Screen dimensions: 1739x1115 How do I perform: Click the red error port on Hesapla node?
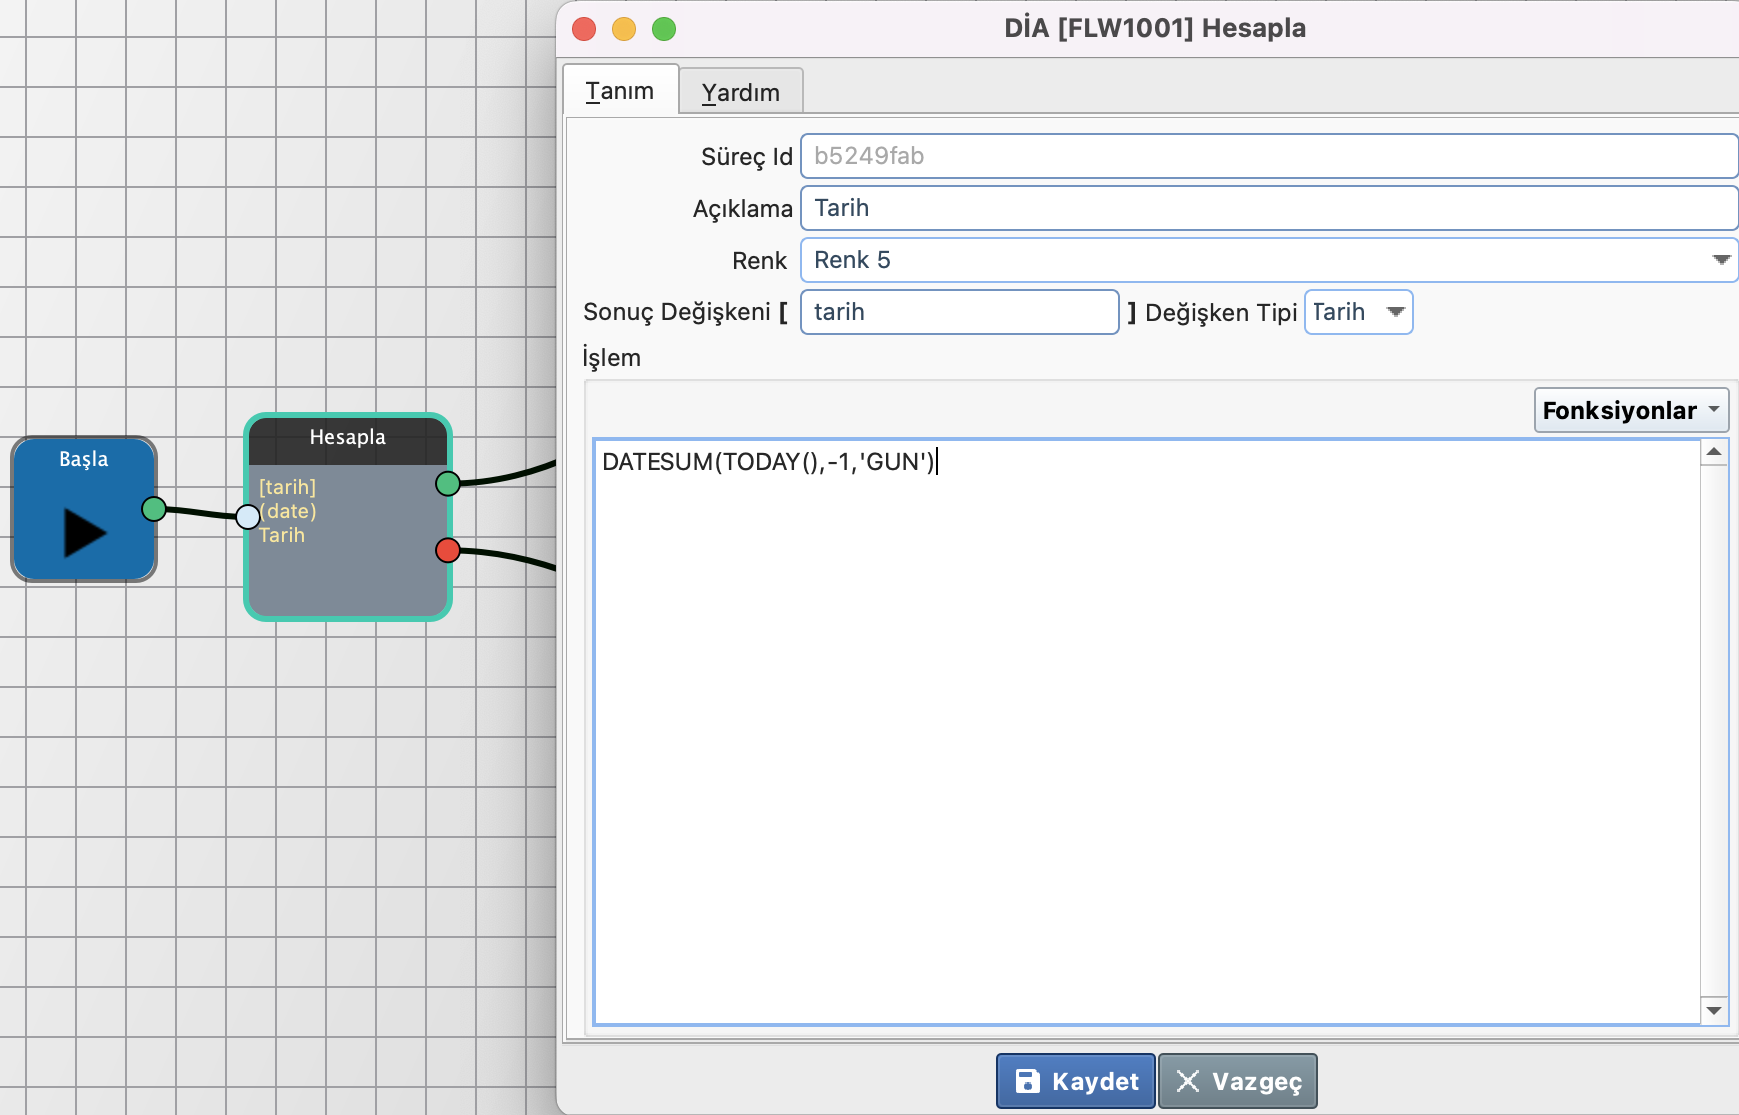pyautogui.click(x=448, y=550)
